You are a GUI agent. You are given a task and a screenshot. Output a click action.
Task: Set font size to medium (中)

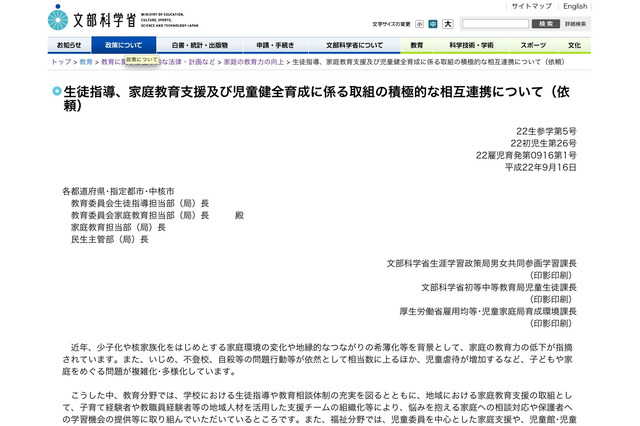click(x=433, y=24)
